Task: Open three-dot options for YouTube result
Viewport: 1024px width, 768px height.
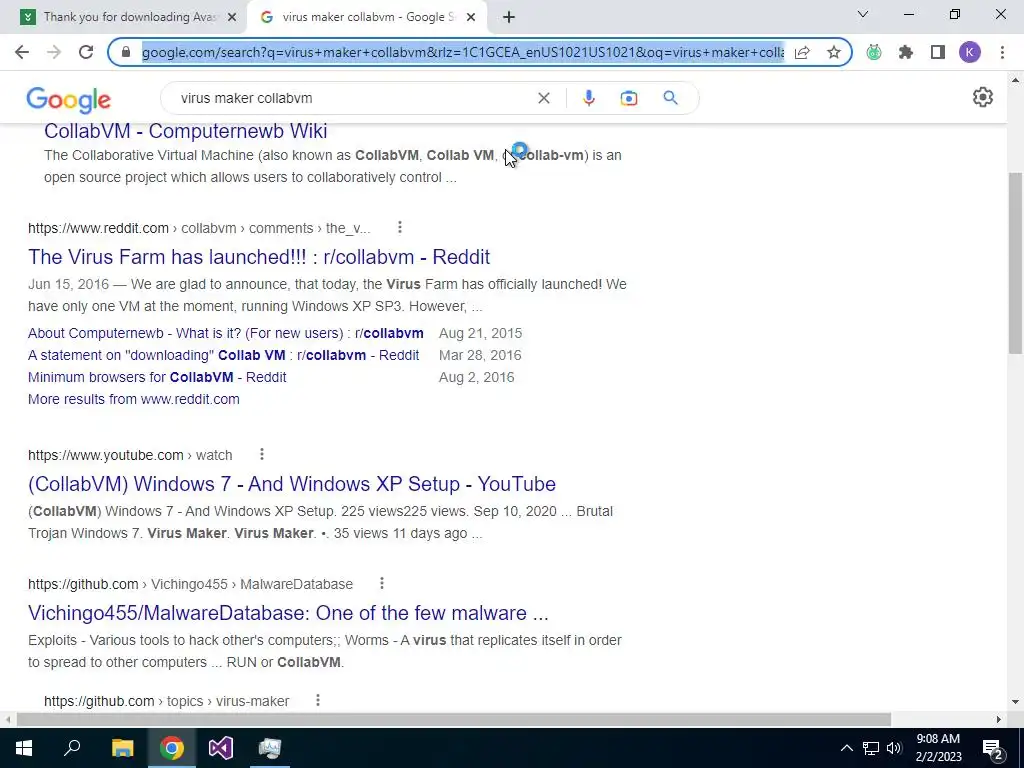Action: pyautogui.click(x=262, y=454)
